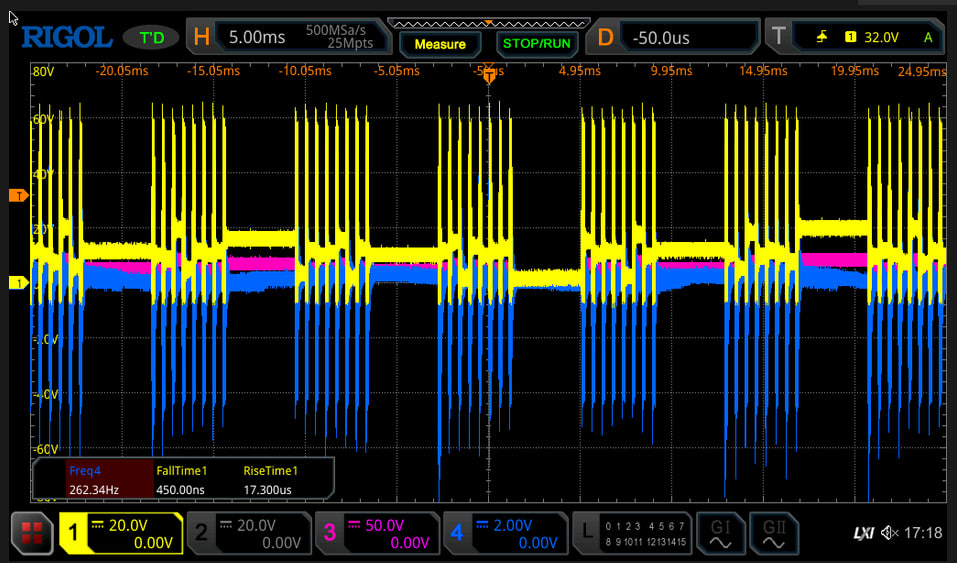The width and height of the screenshot is (957, 563).
Task: Click the trigger mode A indicator
Action: tap(928, 37)
